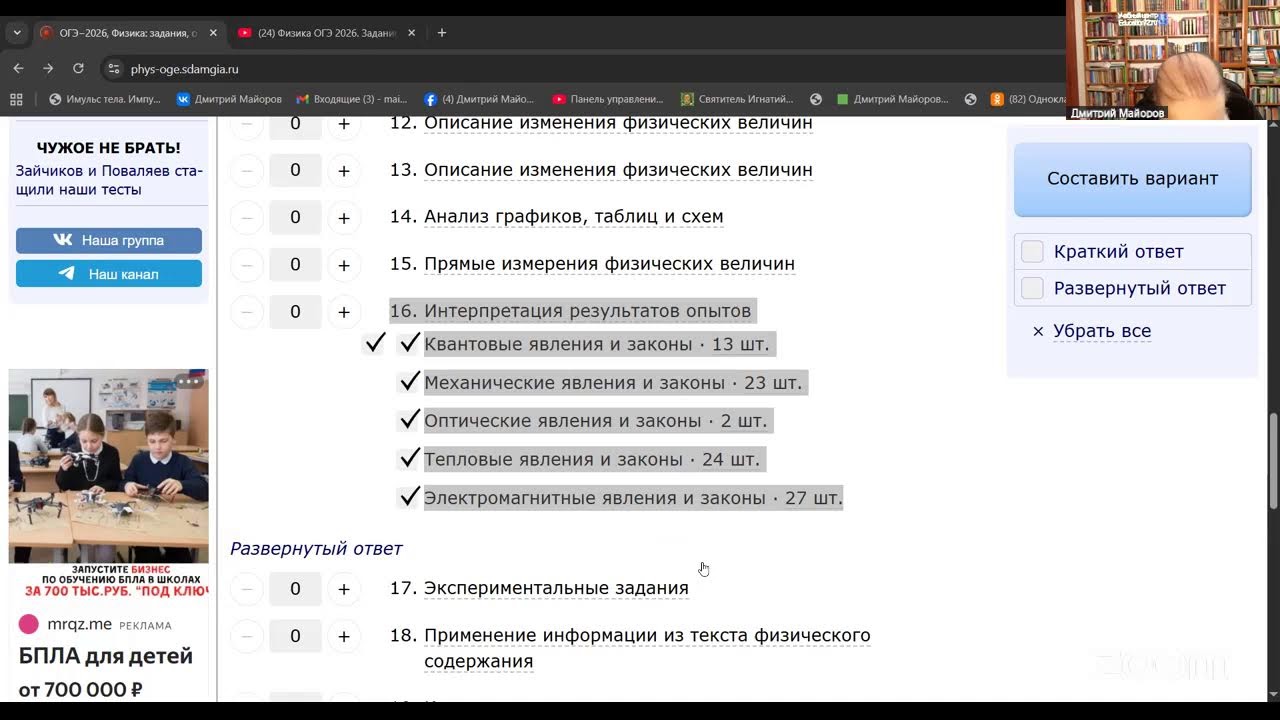Screen dimensions: 1280x720
Task: Decrease count for task 16
Action: pos(247,312)
